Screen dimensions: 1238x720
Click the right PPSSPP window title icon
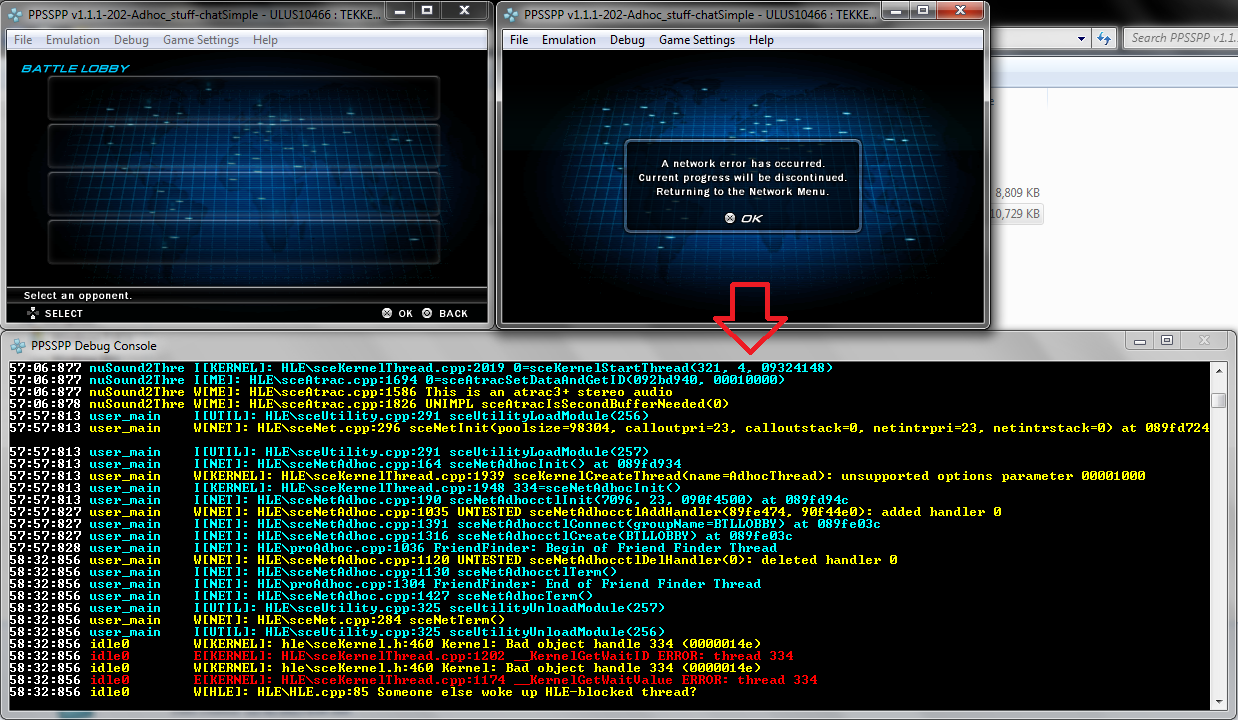point(512,14)
